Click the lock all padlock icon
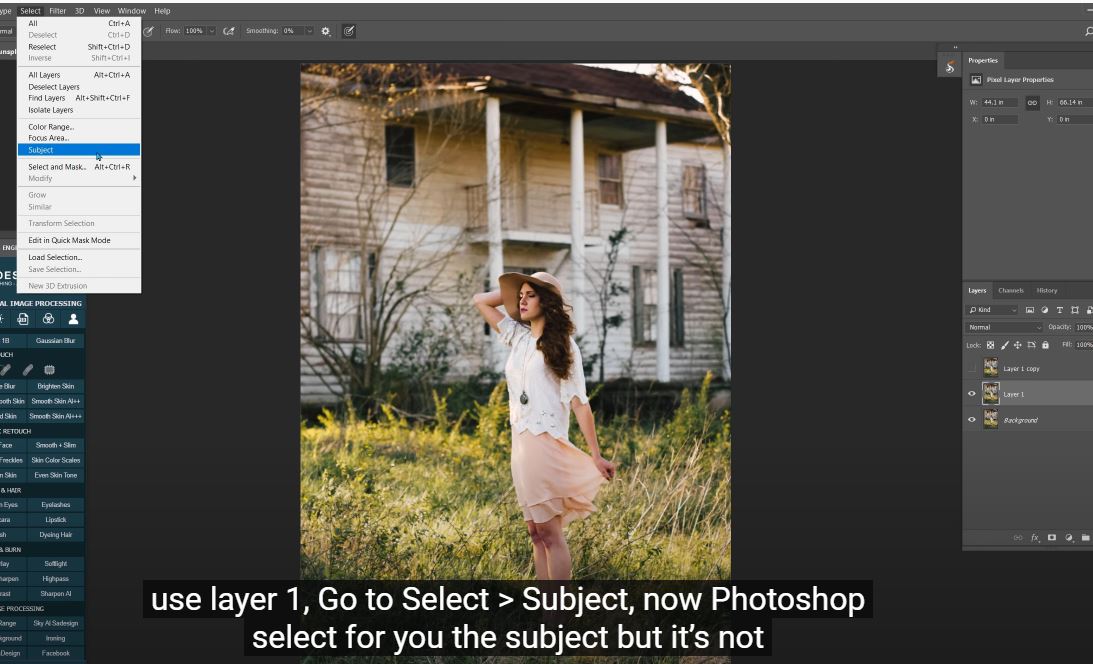Viewport: 1093px width, 664px height. (1045, 345)
